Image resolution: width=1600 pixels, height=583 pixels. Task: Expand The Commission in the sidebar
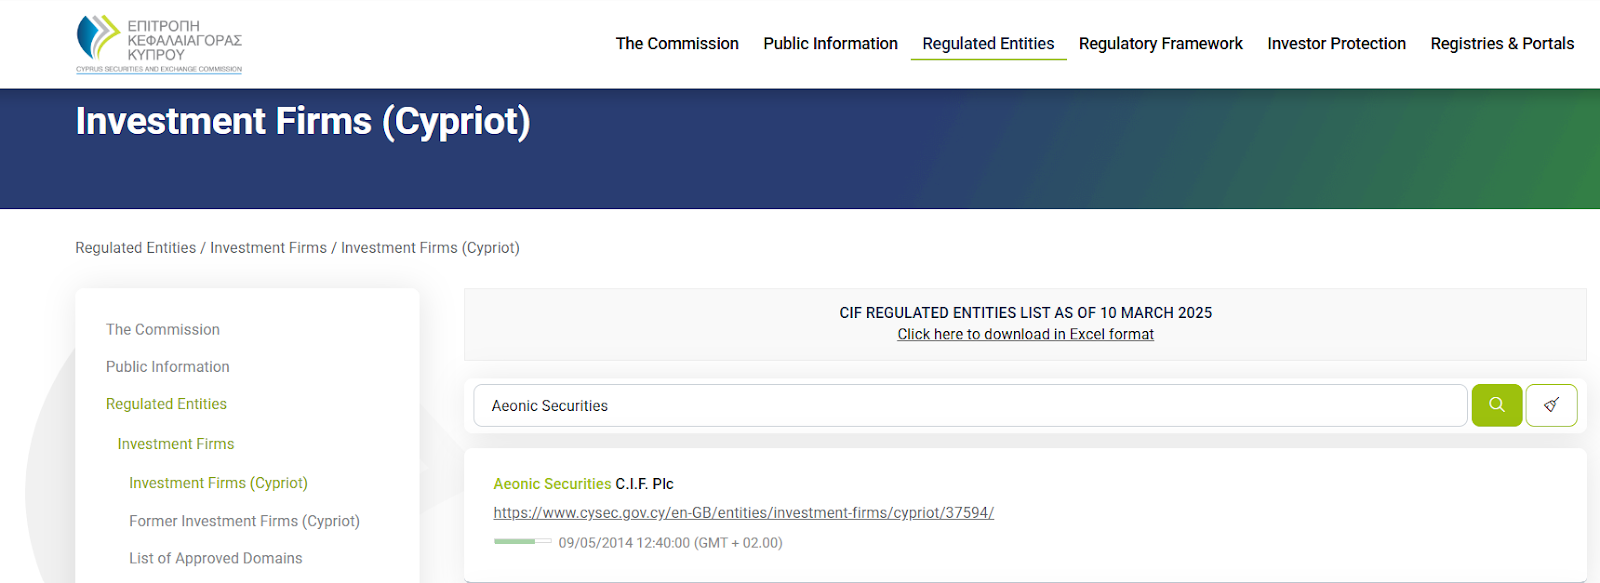(x=163, y=330)
